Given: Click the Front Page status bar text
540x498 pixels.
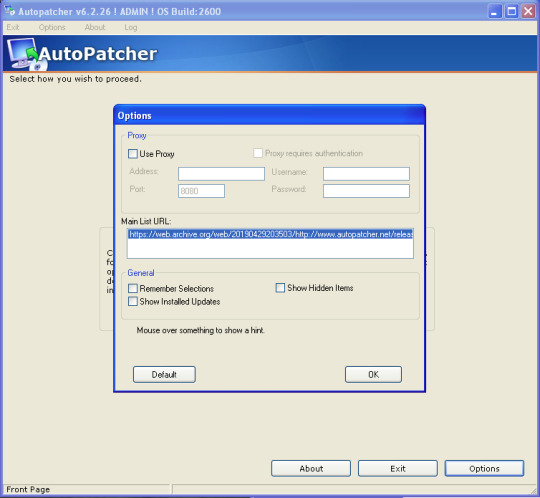Looking at the screenshot, I should [x=28, y=489].
